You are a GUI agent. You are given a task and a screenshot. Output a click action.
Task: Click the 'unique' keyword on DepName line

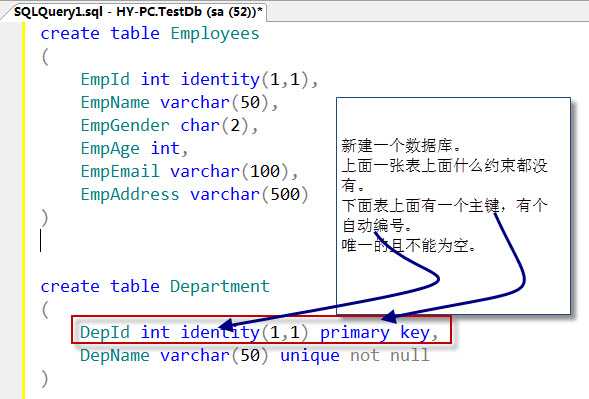click(x=310, y=356)
